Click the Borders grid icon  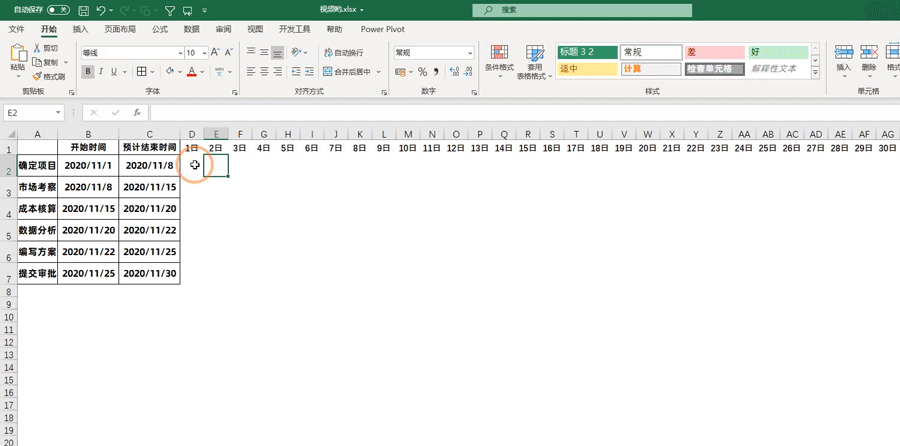click(141, 72)
